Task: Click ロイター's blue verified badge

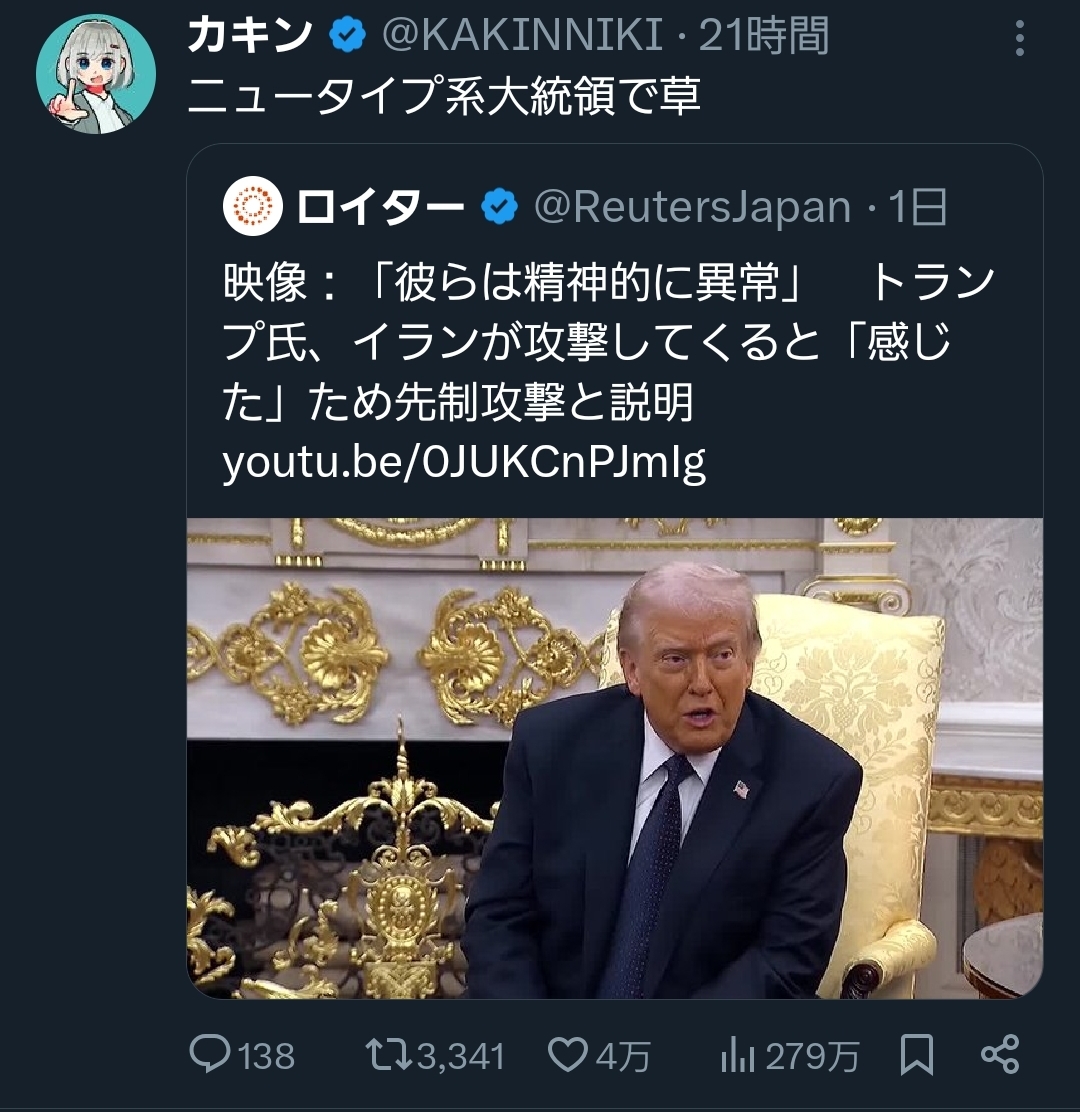Action: 500,207
